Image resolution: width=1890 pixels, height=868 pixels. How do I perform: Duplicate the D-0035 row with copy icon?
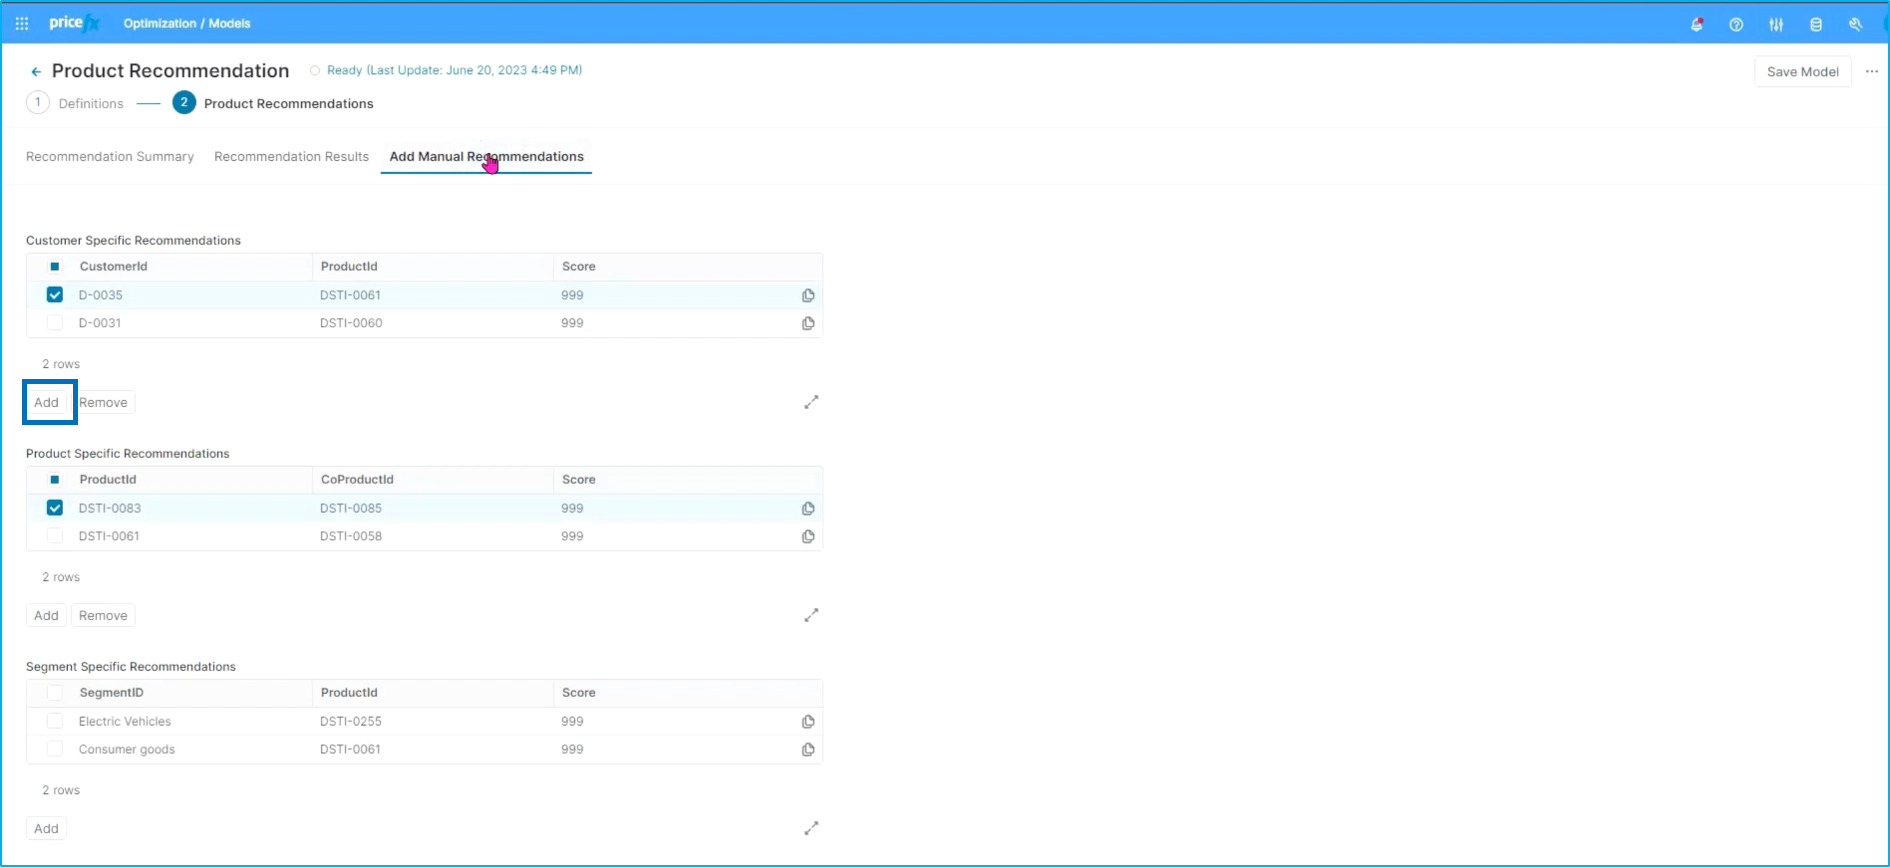pos(808,295)
